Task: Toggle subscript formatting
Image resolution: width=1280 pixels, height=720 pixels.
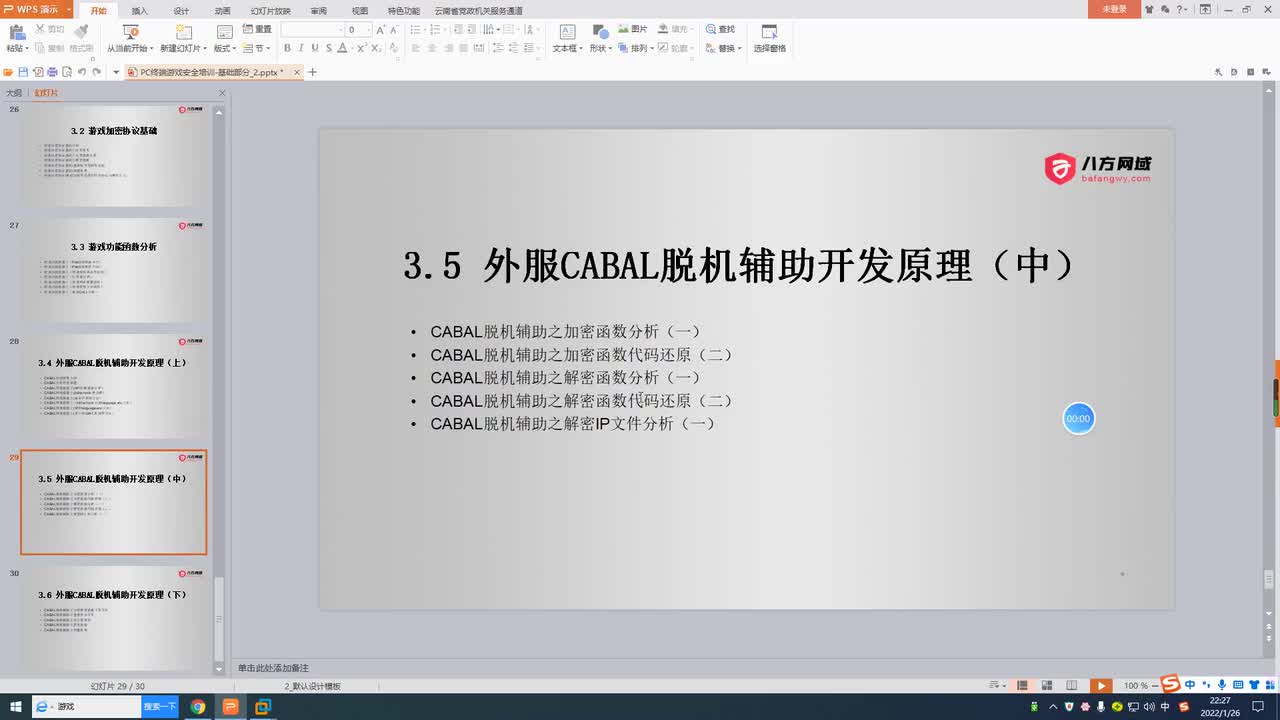Action: click(x=377, y=48)
